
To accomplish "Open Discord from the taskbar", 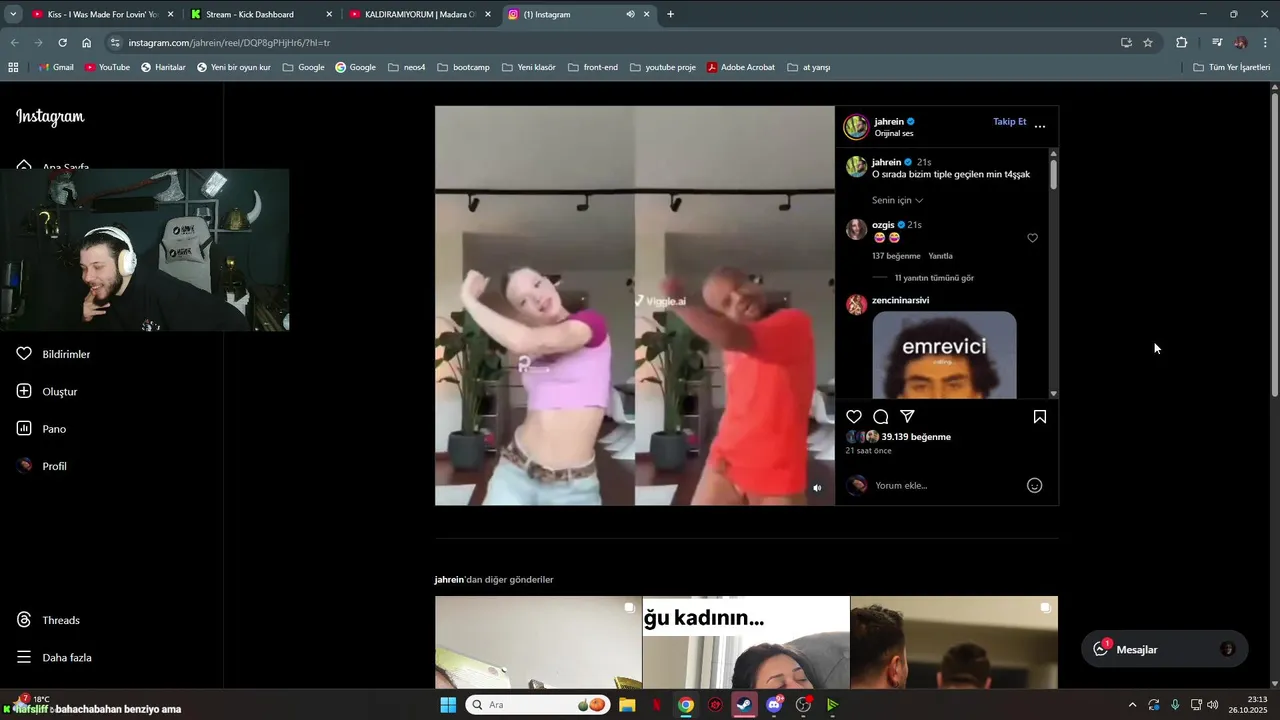I will (774, 705).
